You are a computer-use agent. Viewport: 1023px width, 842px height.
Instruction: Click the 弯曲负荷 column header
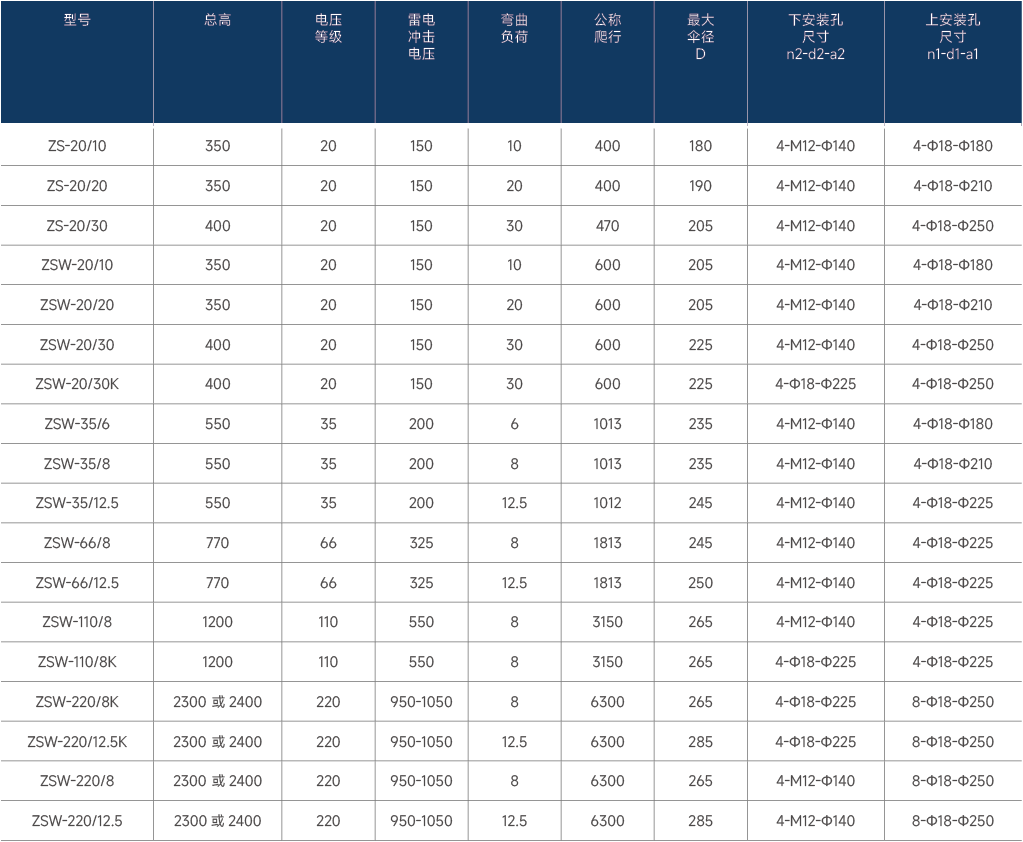[x=514, y=28]
